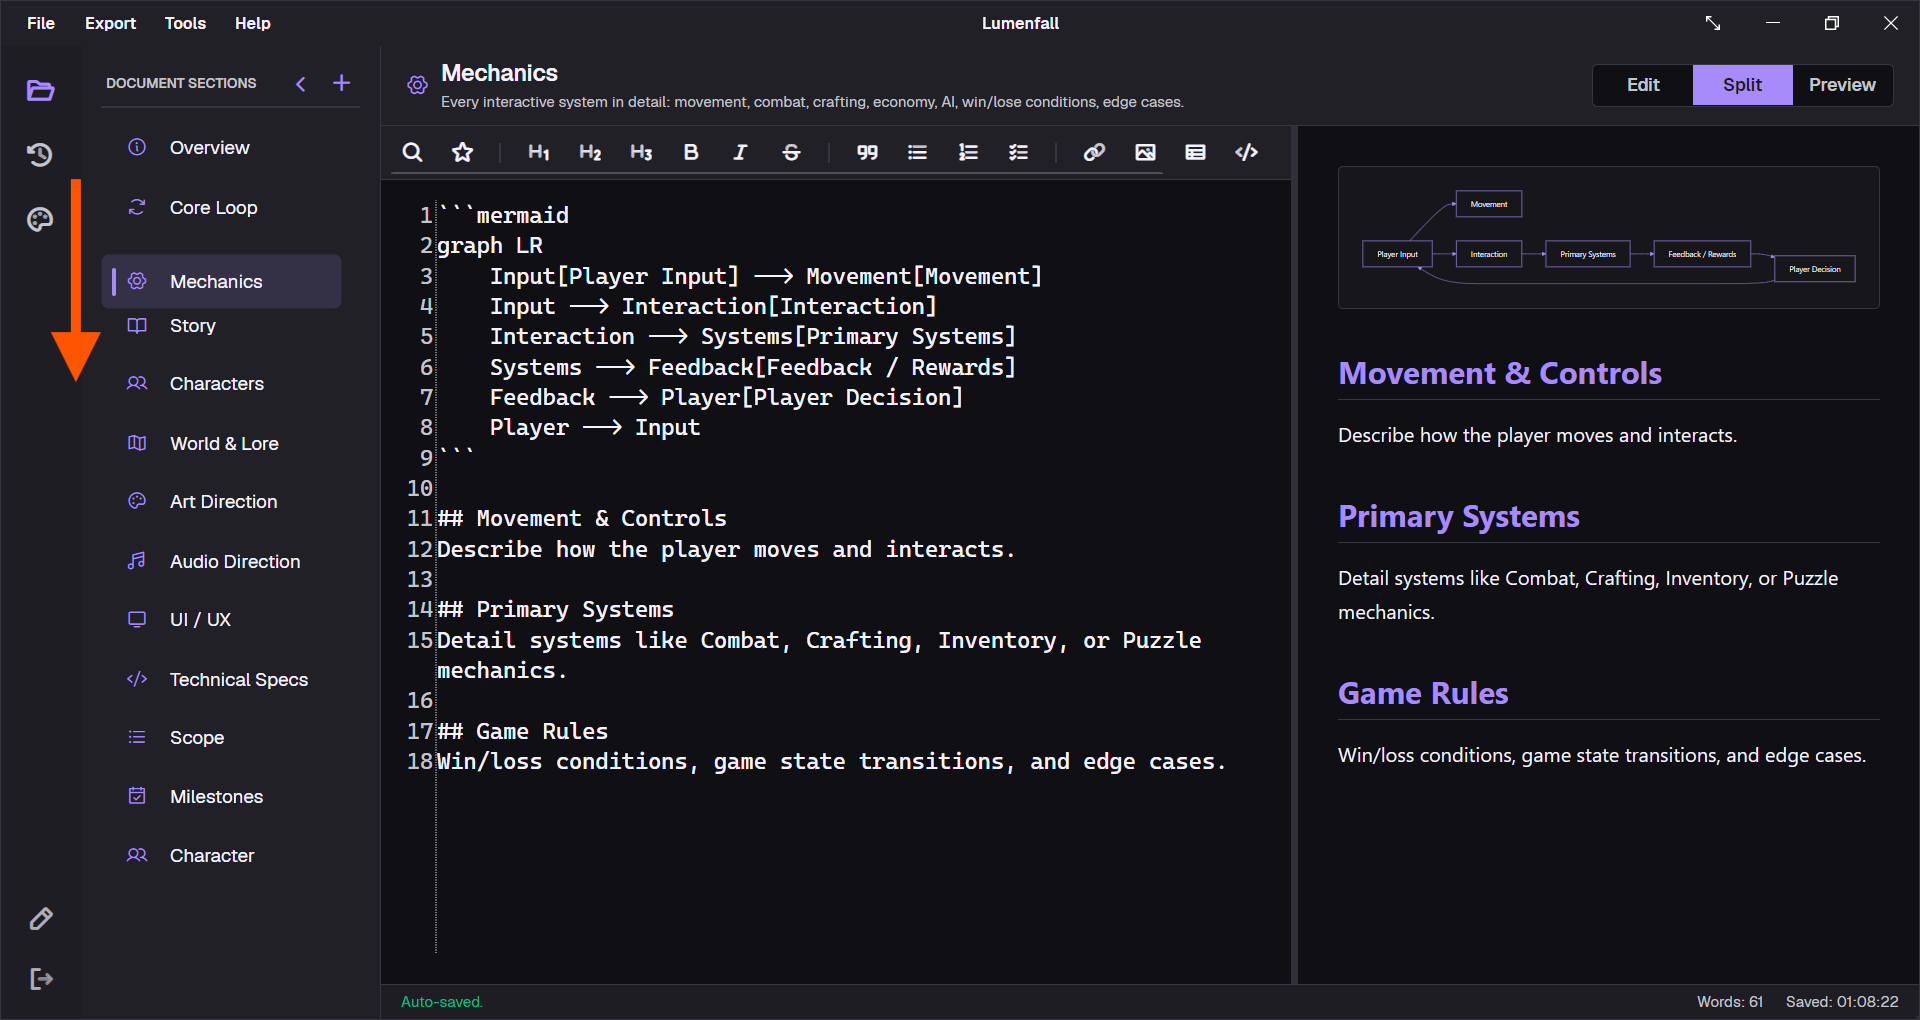Screen dimensions: 1920x1020
Task: Click the pencil edit icon in left rail
Action: [x=41, y=918]
